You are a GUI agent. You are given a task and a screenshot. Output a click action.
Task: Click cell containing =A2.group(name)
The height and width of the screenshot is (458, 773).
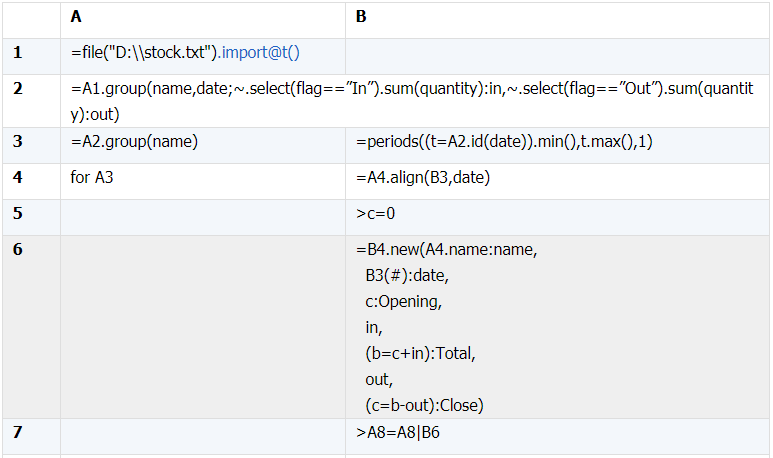tap(203, 145)
